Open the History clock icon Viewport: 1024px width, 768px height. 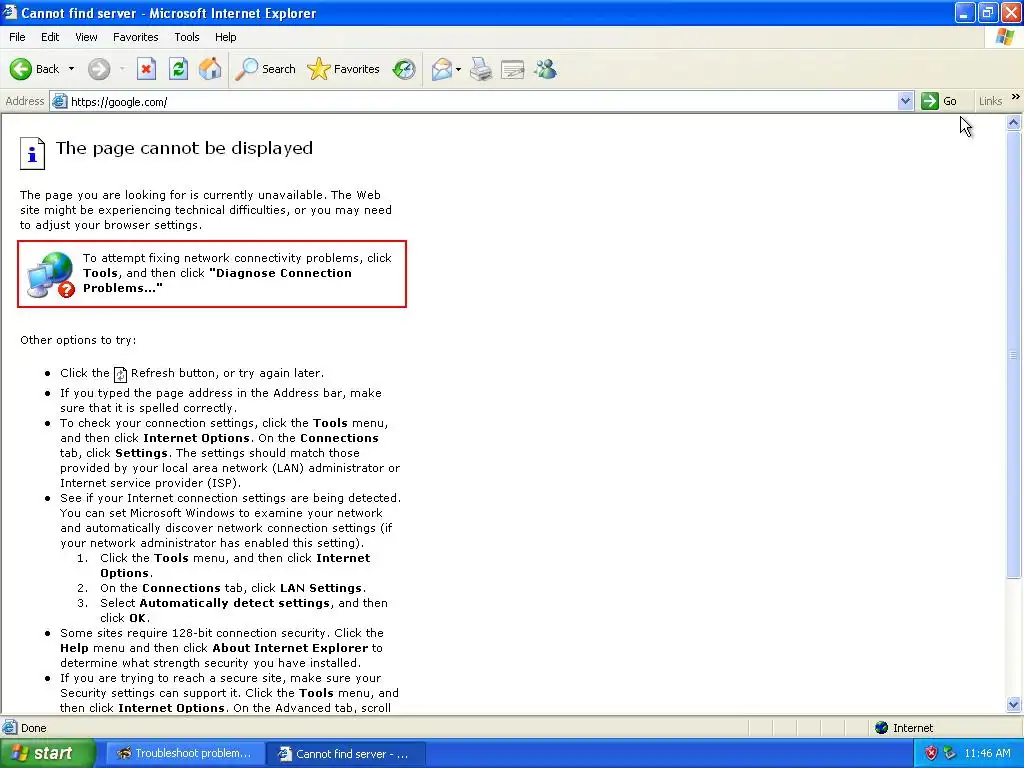pyautogui.click(x=404, y=69)
